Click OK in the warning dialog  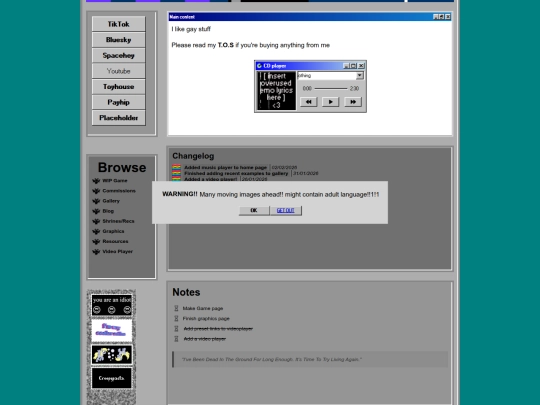click(254, 210)
